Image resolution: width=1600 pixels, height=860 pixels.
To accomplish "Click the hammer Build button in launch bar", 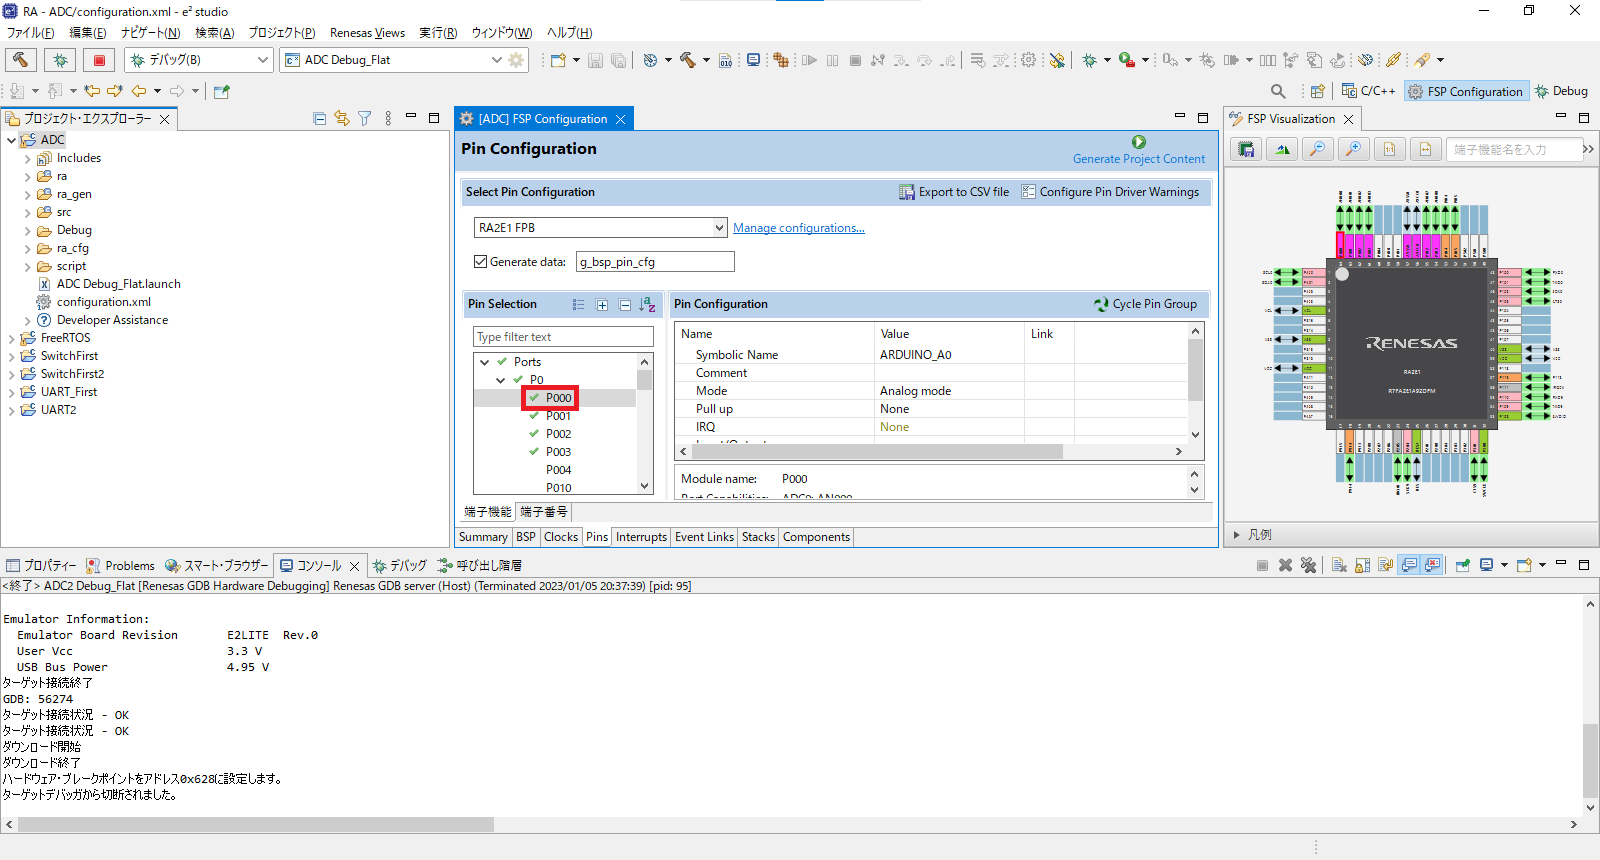I will pos(21,60).
